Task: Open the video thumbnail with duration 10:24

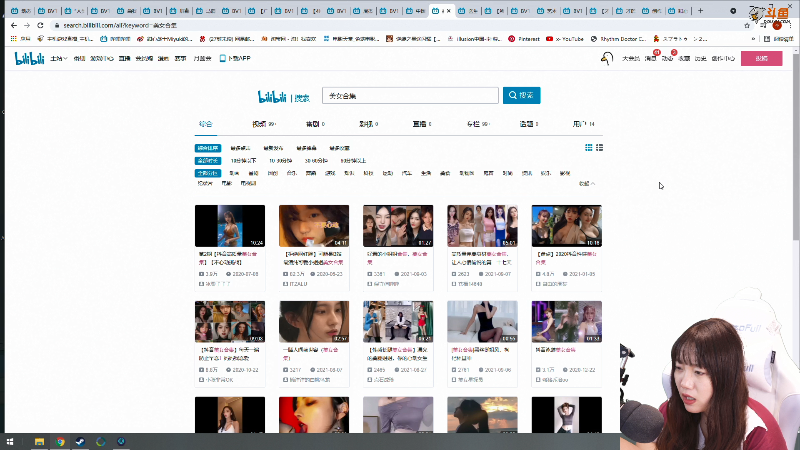Action: [x=230, y=226]
